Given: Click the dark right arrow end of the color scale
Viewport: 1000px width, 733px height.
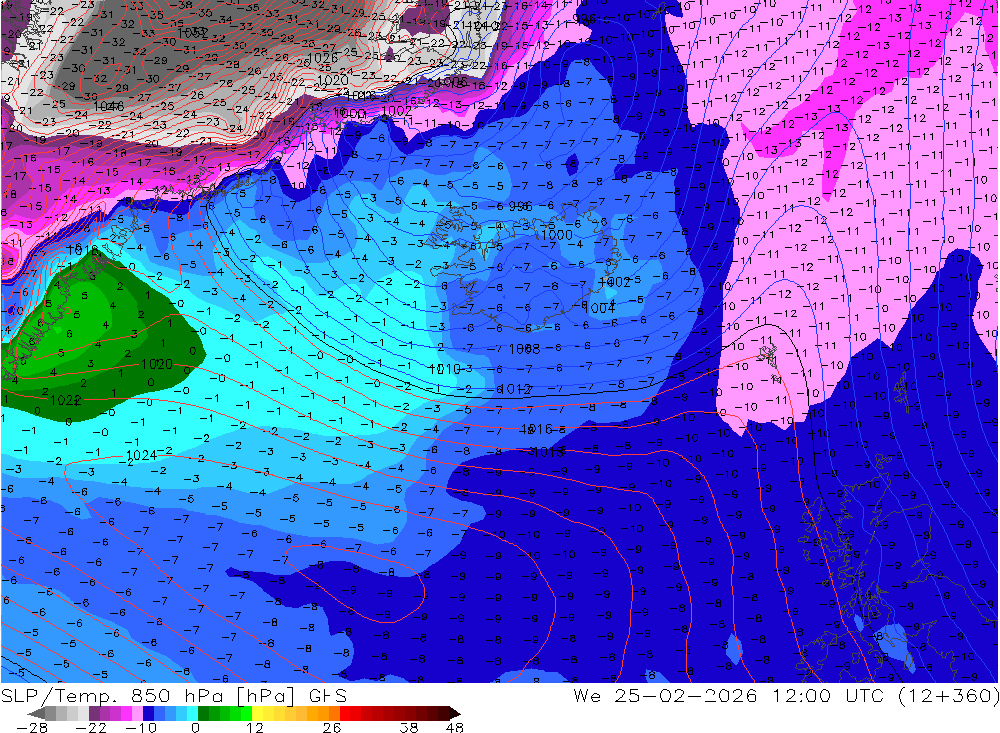Looking at the screenshot, I should [455, 714].
